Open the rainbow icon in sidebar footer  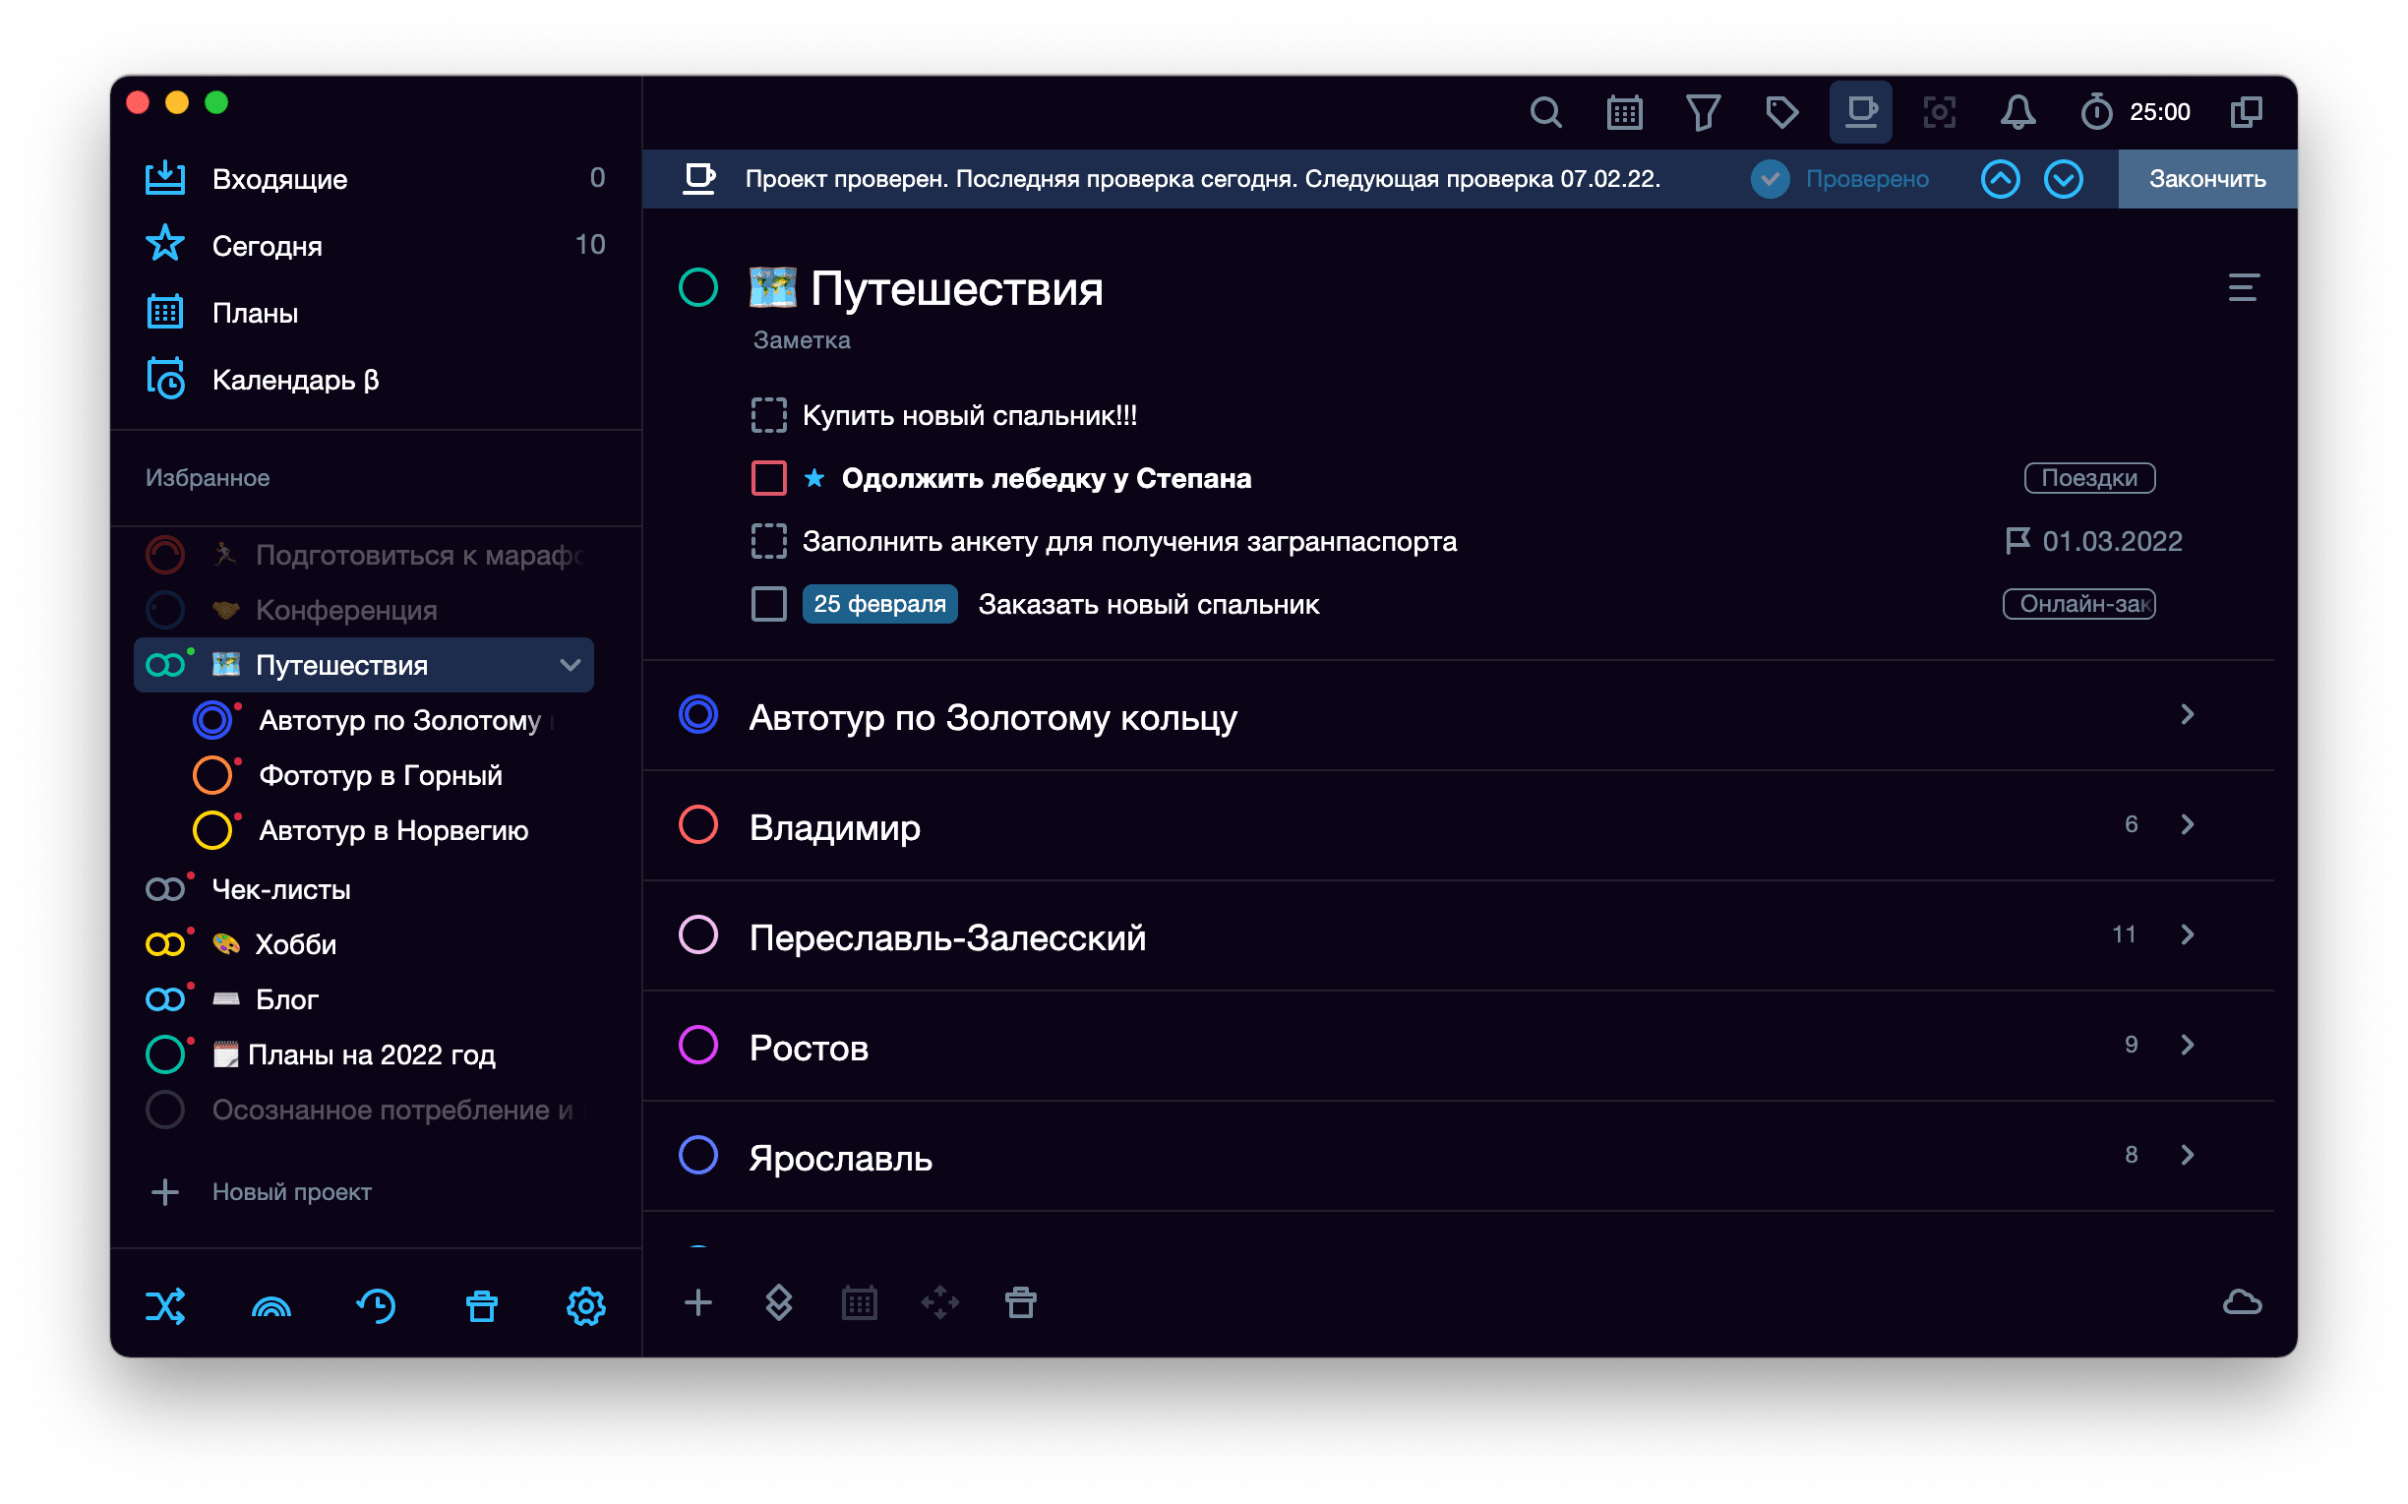[x=271, y=1306]
